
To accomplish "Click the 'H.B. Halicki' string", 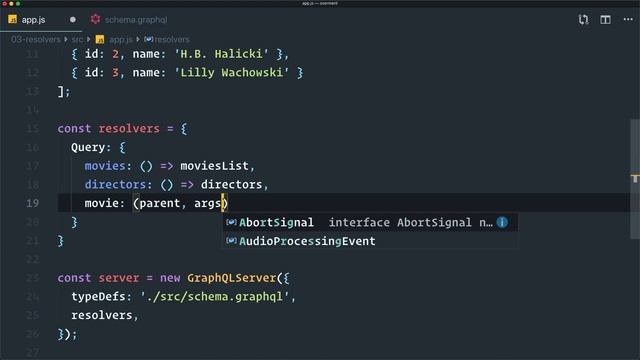I will point(221,54).
